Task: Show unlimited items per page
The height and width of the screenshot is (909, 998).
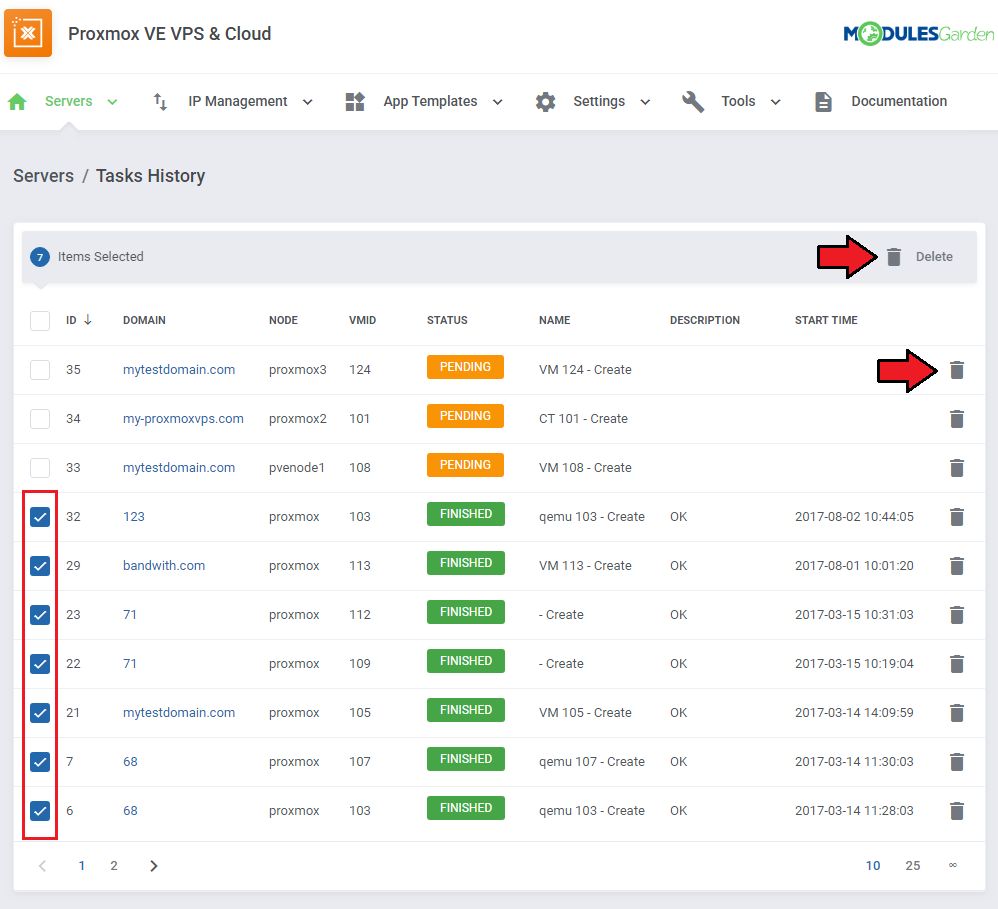Action: pos(953,865)
